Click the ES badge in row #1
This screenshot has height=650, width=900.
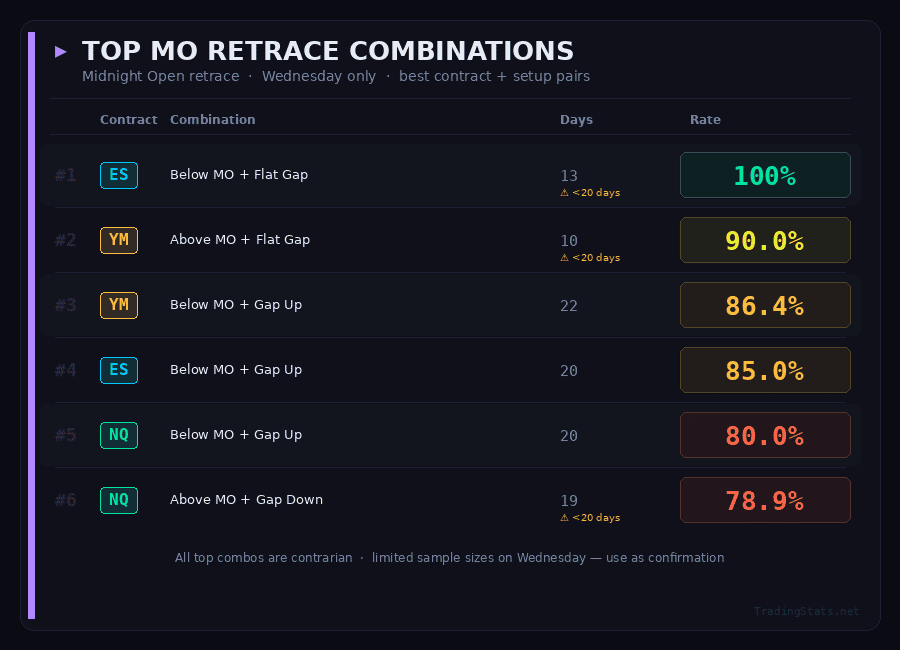(119, 175)
